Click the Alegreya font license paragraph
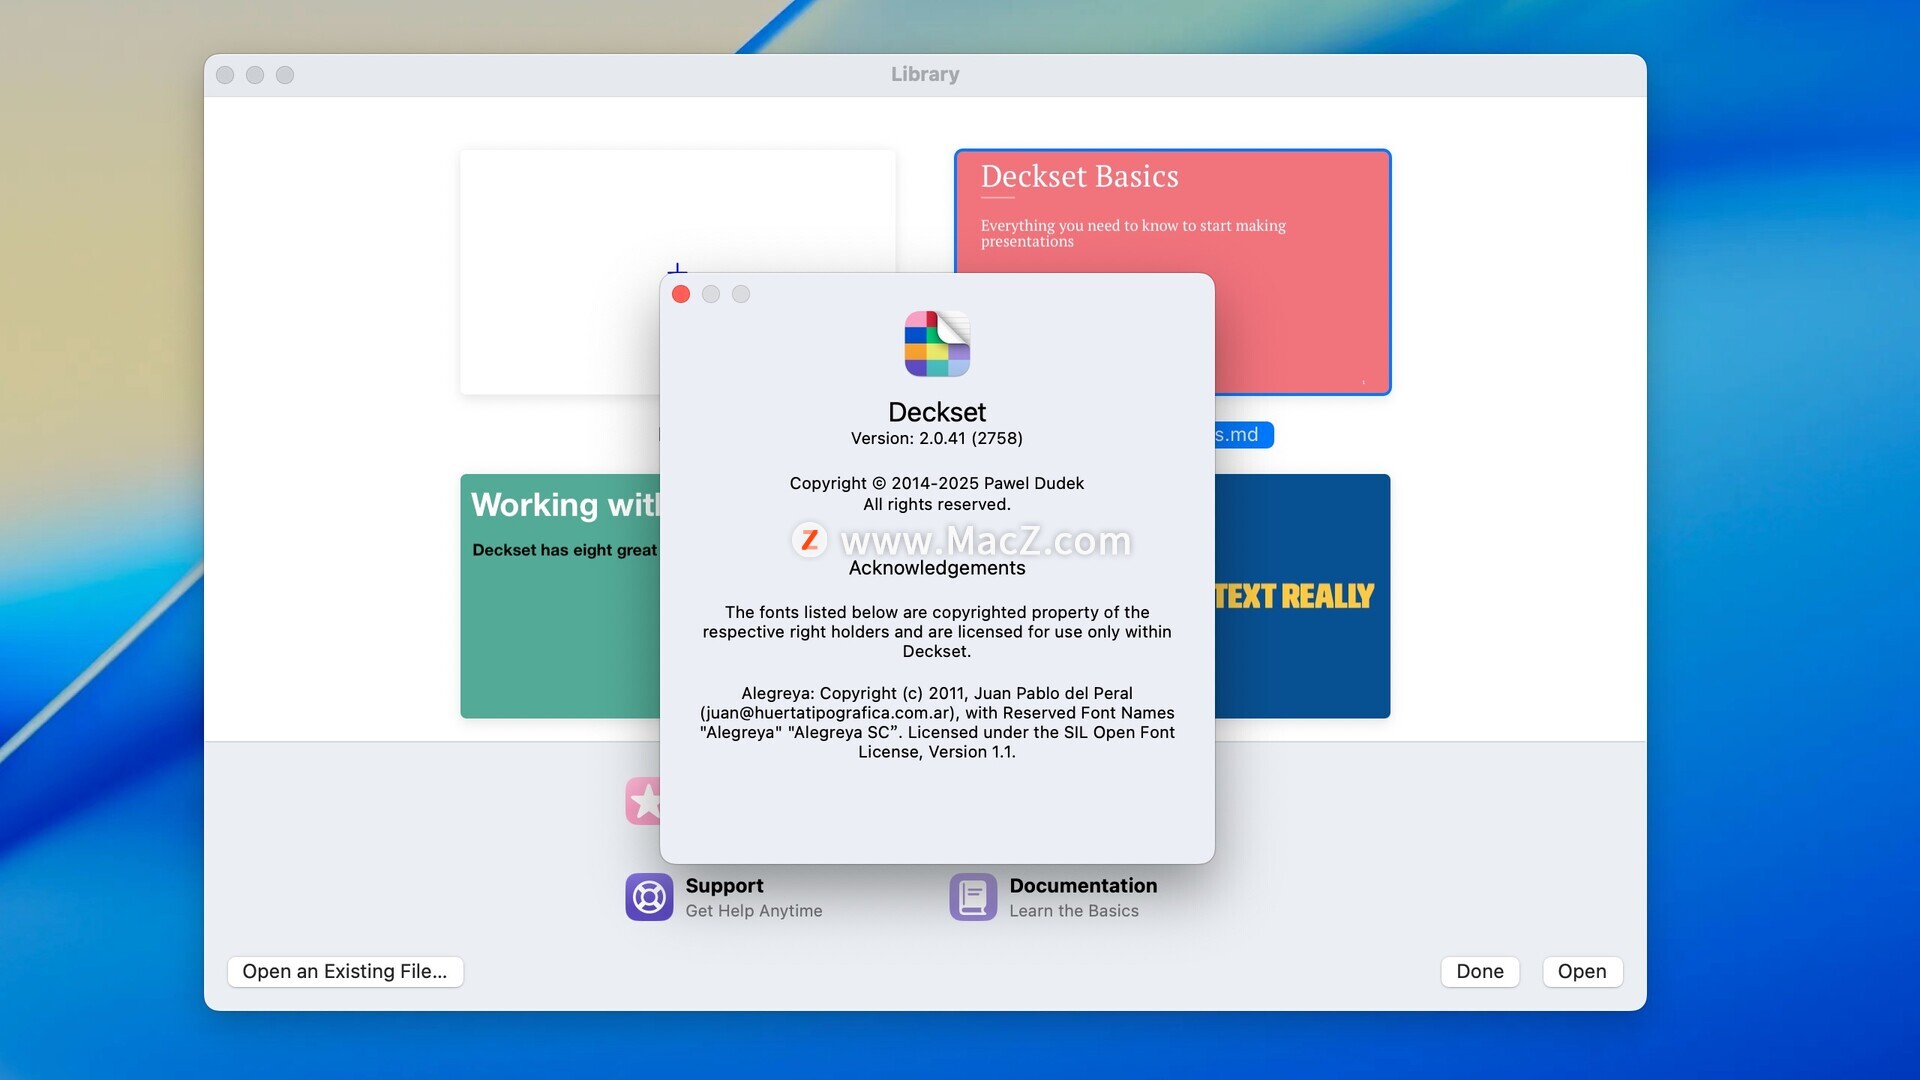The width and height of the screenshot is (1920, 1080). [937, 722]
